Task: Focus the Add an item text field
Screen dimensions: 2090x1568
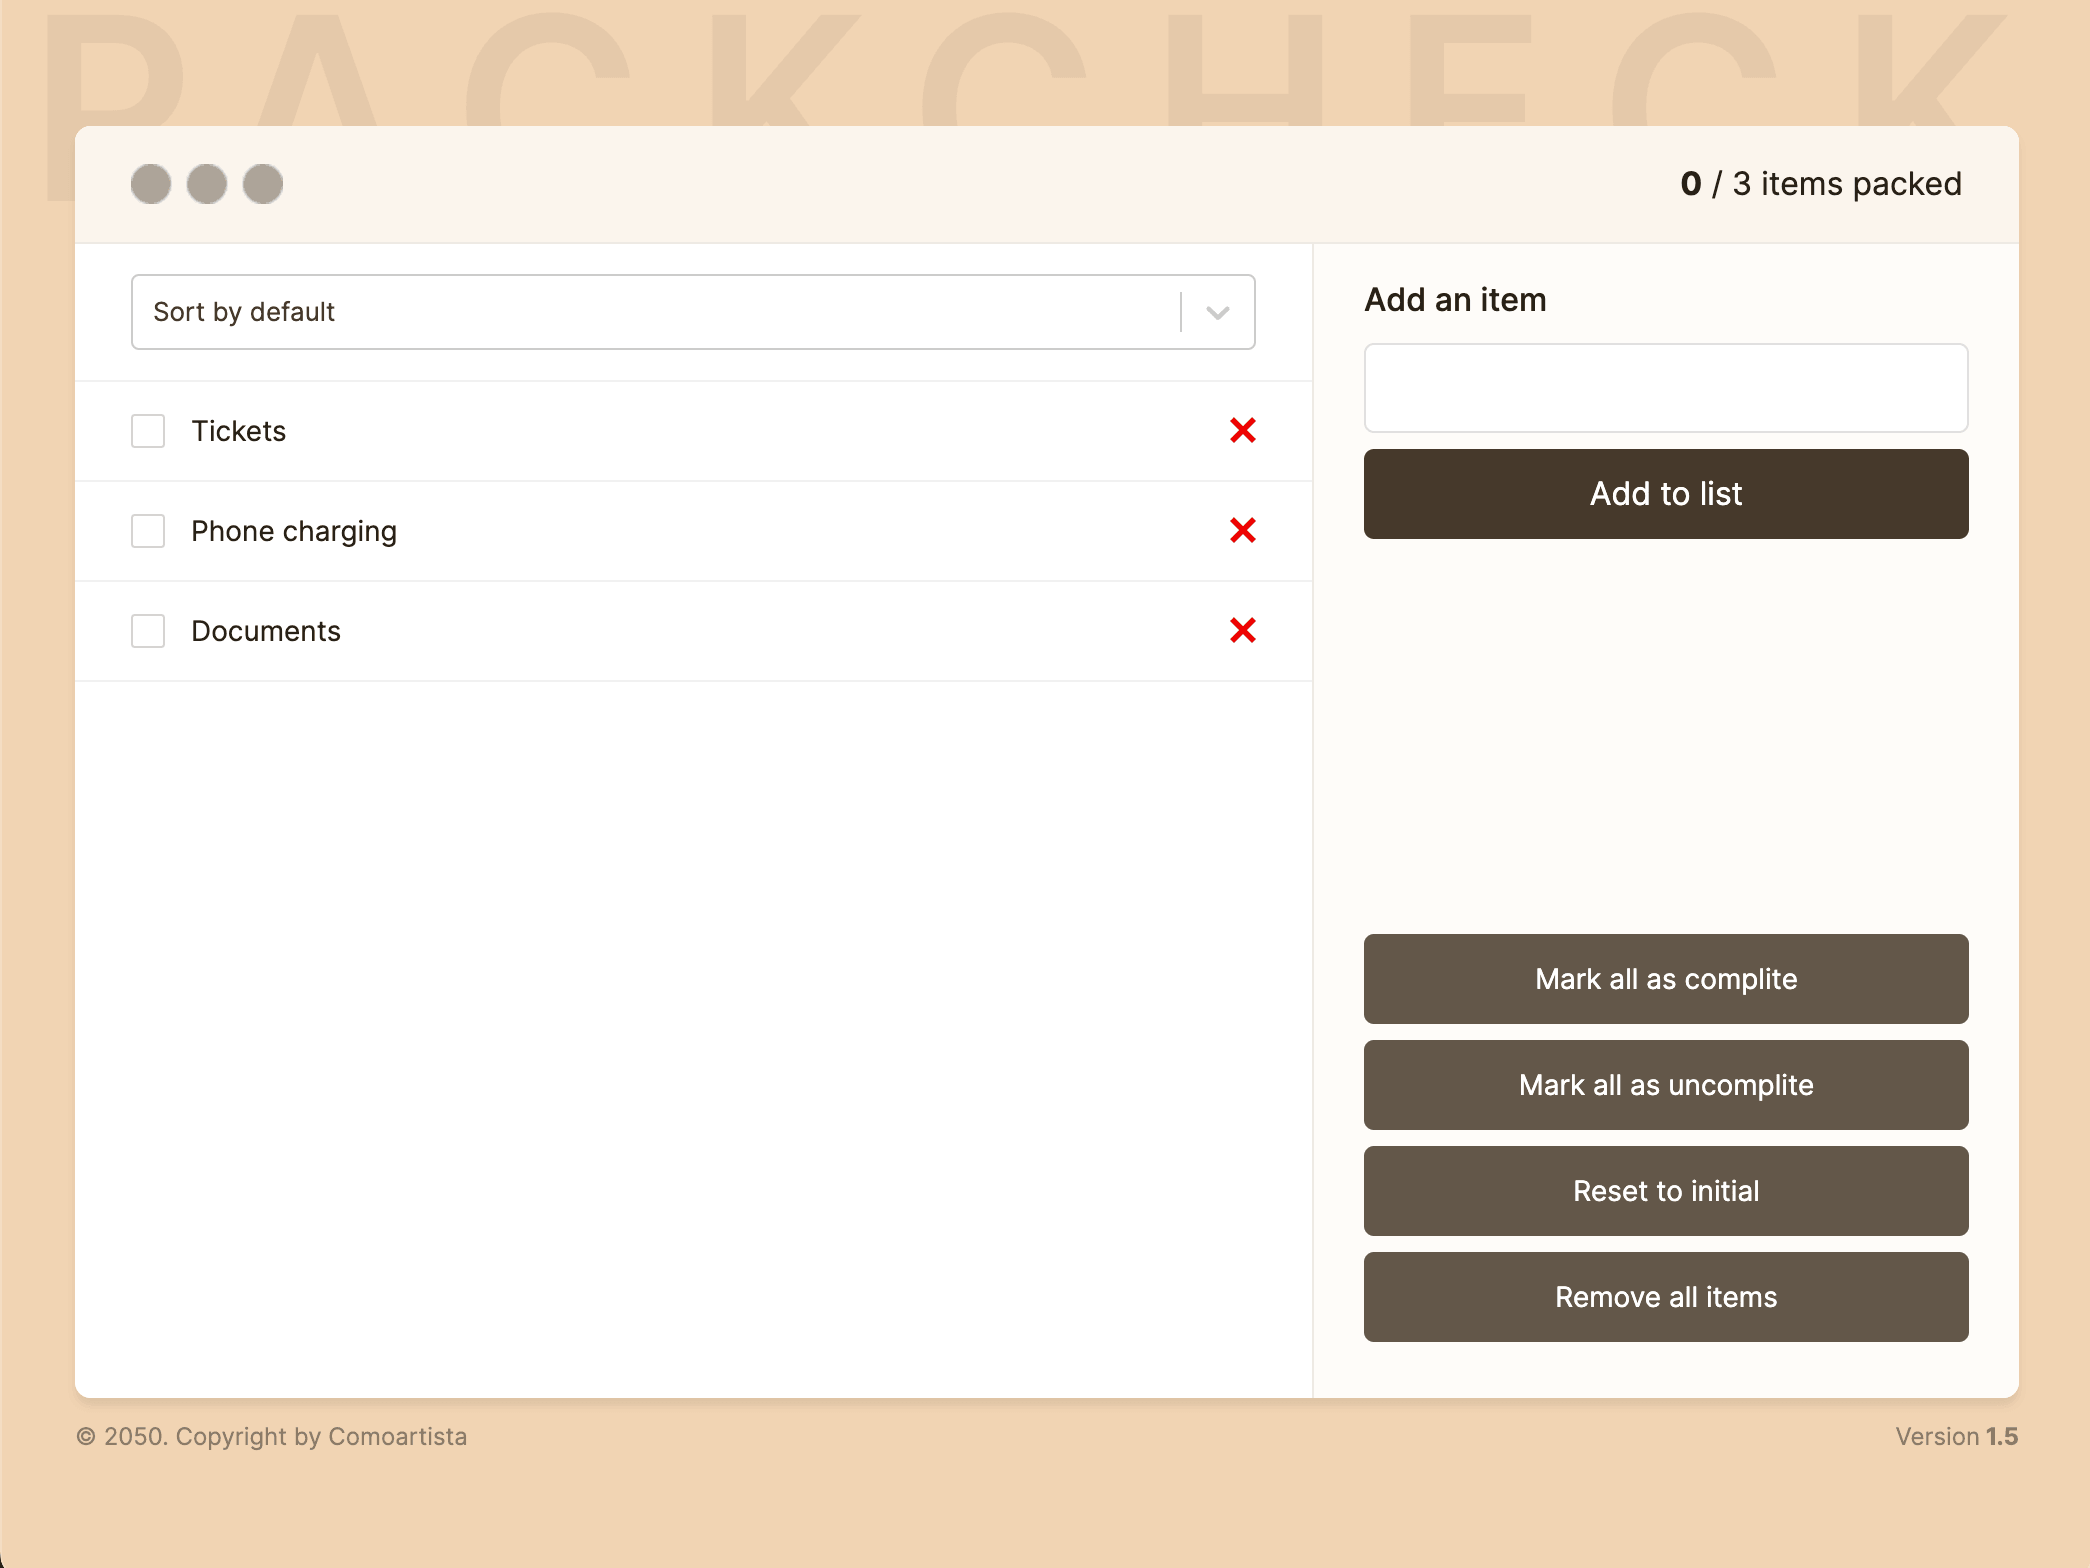Action: [1665, 388]
